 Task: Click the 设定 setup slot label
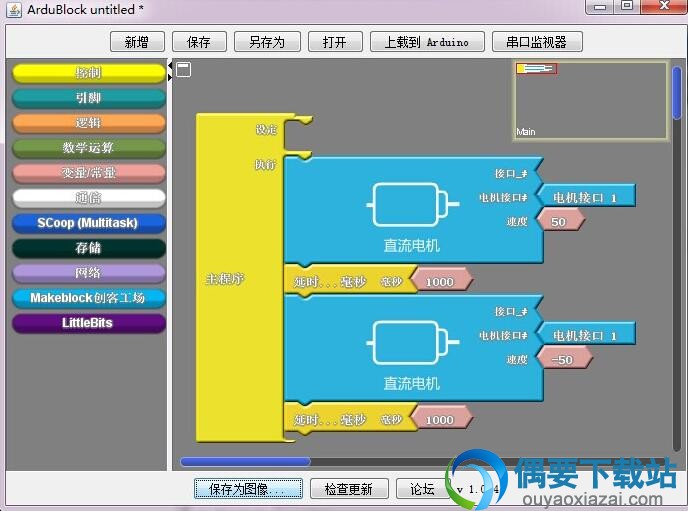tap(266, 129)
